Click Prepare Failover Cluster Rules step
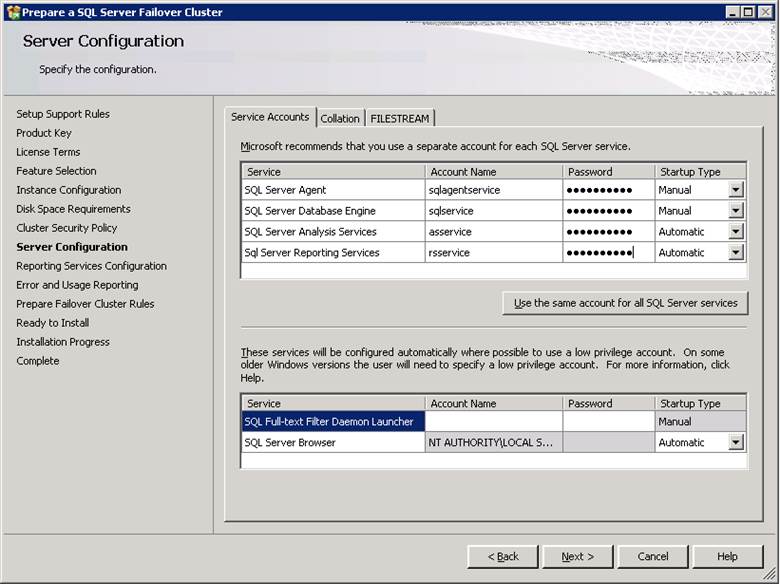Screen dimensions: 780x584 tap(85, 303)
